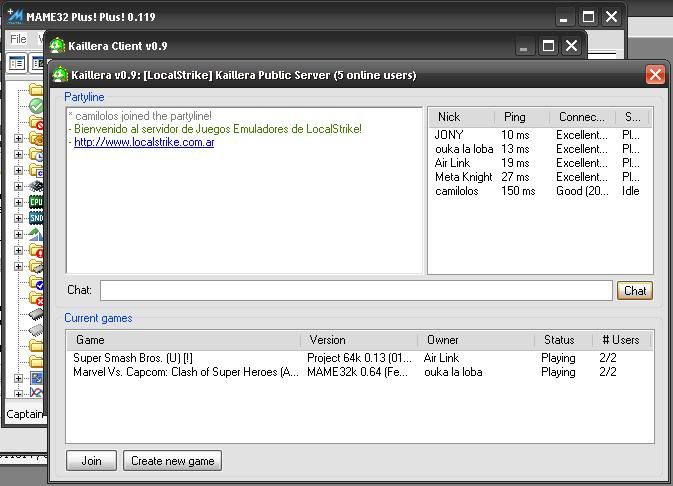Select the folder with blue checkmark badge
Screen dimensions: 673x486
click(x=36, y=282)
